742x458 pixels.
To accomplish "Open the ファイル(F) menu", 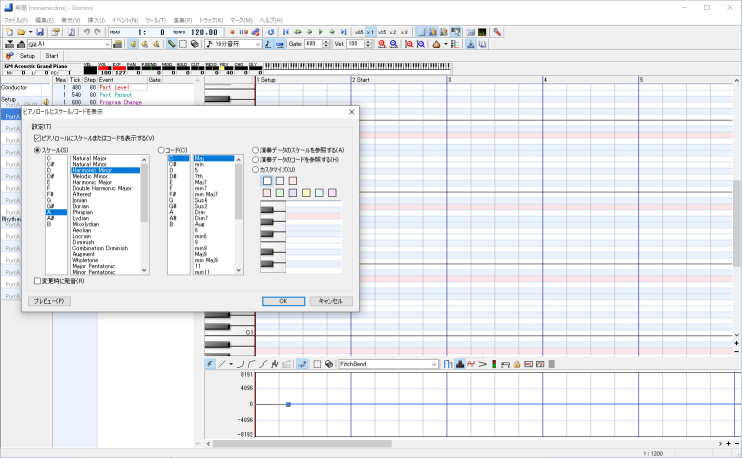I will pyautogui.click(x=16, y=20).
